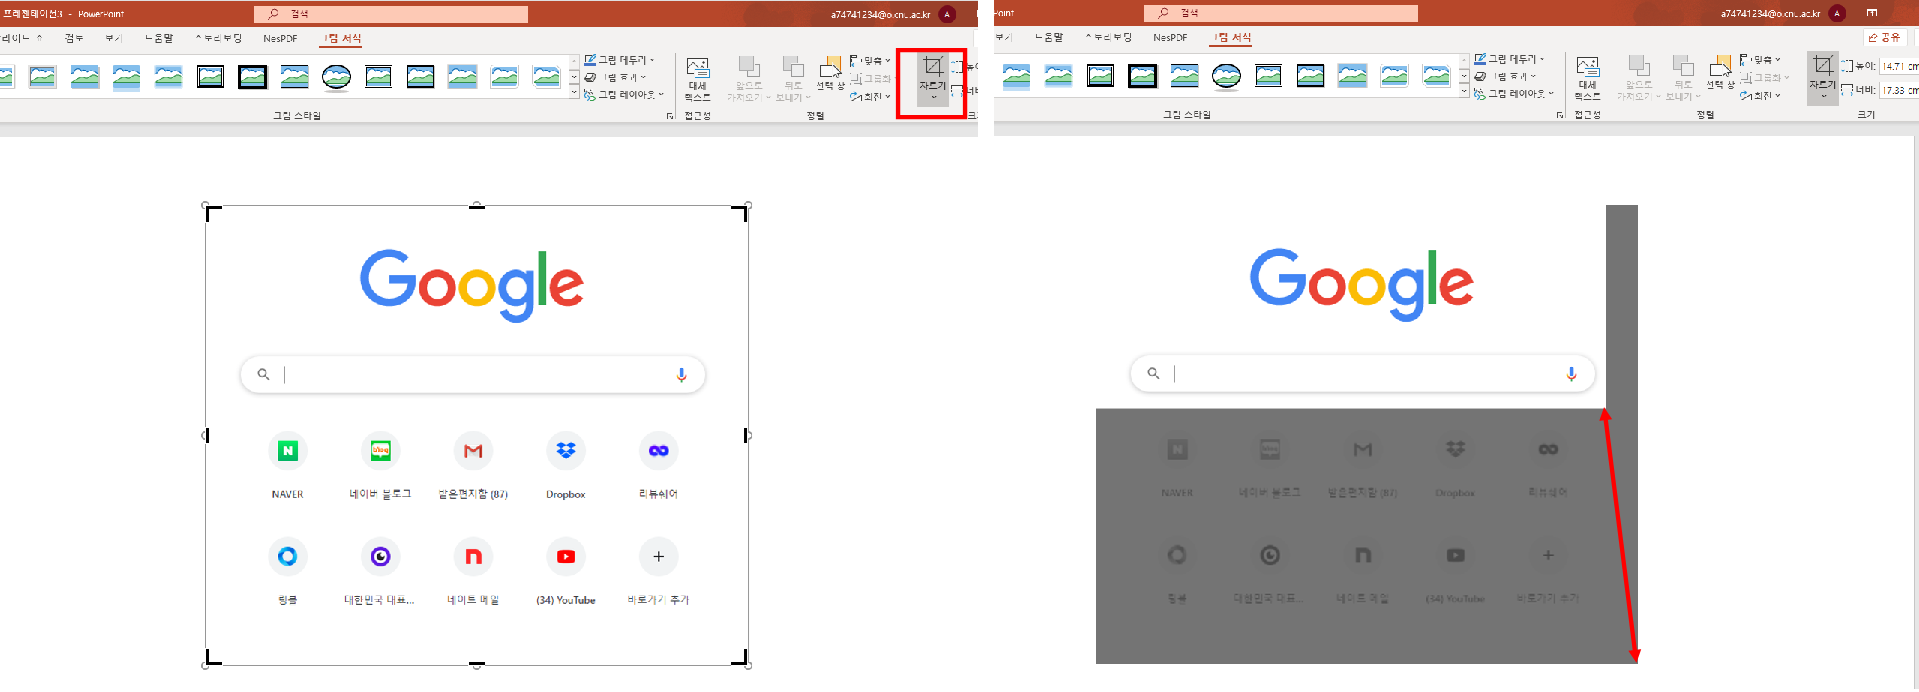1919x692 pixels.
Task: Click account avatar A in right window
Action: point(1837,13)
